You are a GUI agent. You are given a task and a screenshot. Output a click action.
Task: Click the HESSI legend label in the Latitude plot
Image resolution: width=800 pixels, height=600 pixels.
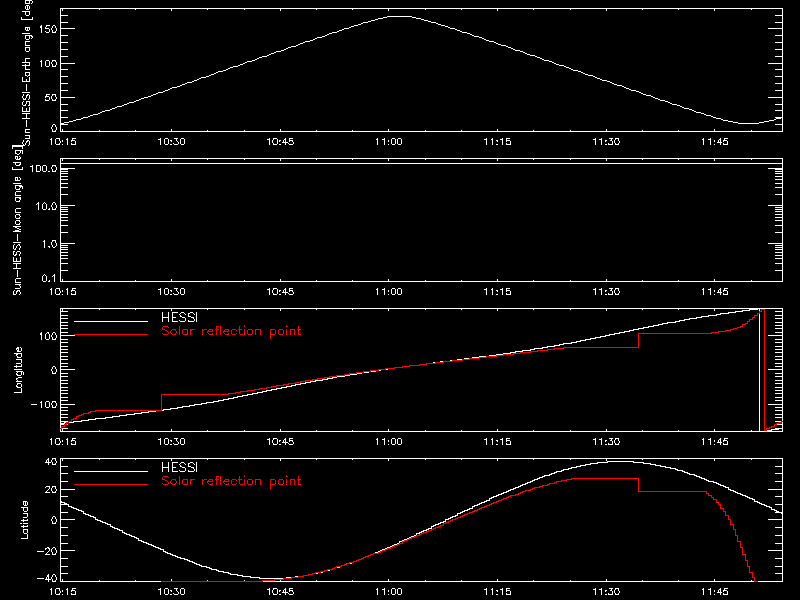(x=179, y=467)
